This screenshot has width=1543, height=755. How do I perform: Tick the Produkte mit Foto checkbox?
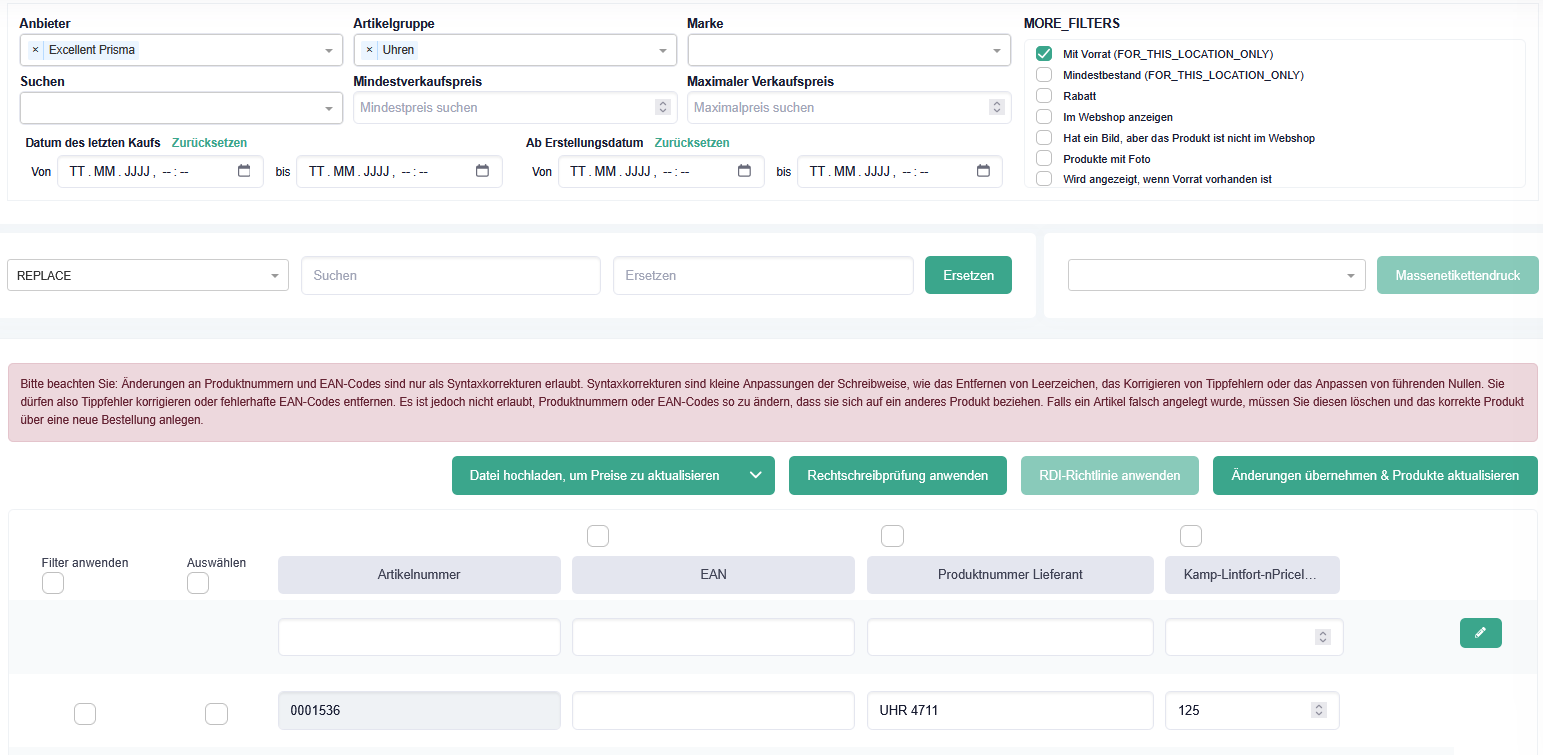[1044, 158]
